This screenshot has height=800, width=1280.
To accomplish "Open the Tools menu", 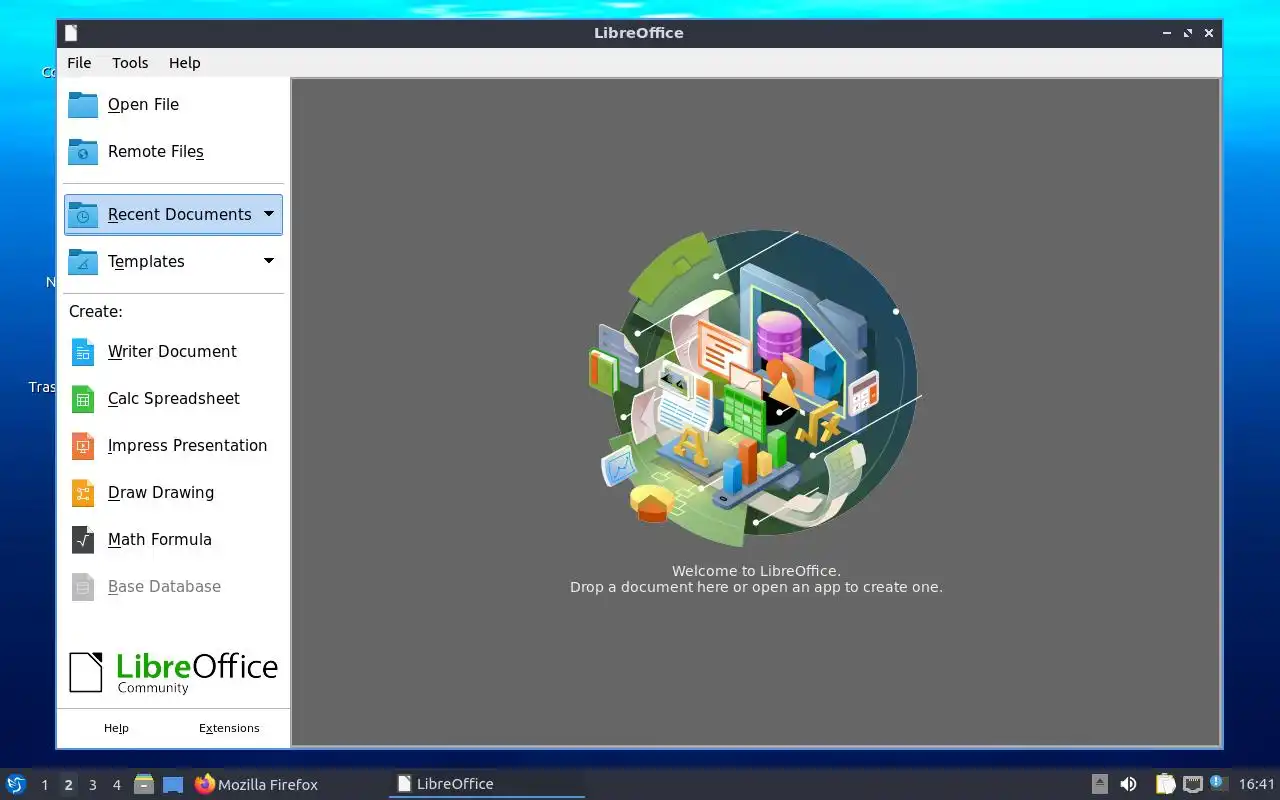I will tap(130, 62).
